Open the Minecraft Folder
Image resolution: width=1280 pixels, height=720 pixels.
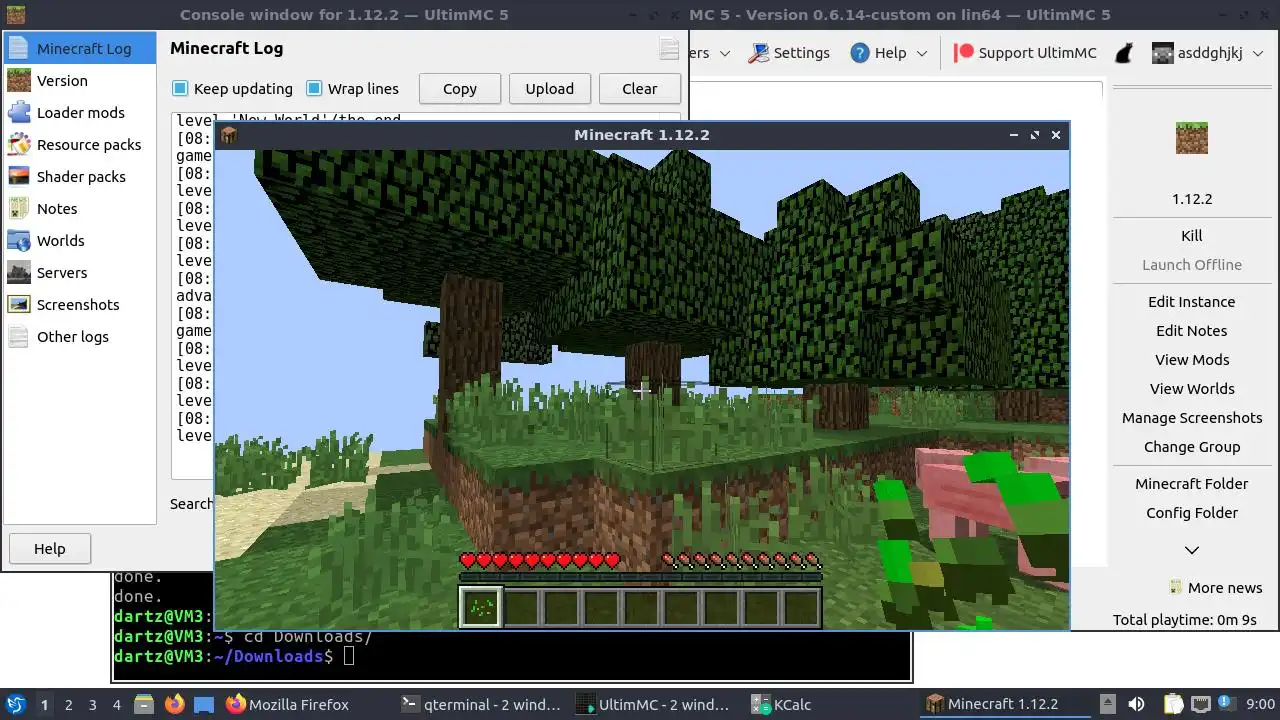(1192, 484)
